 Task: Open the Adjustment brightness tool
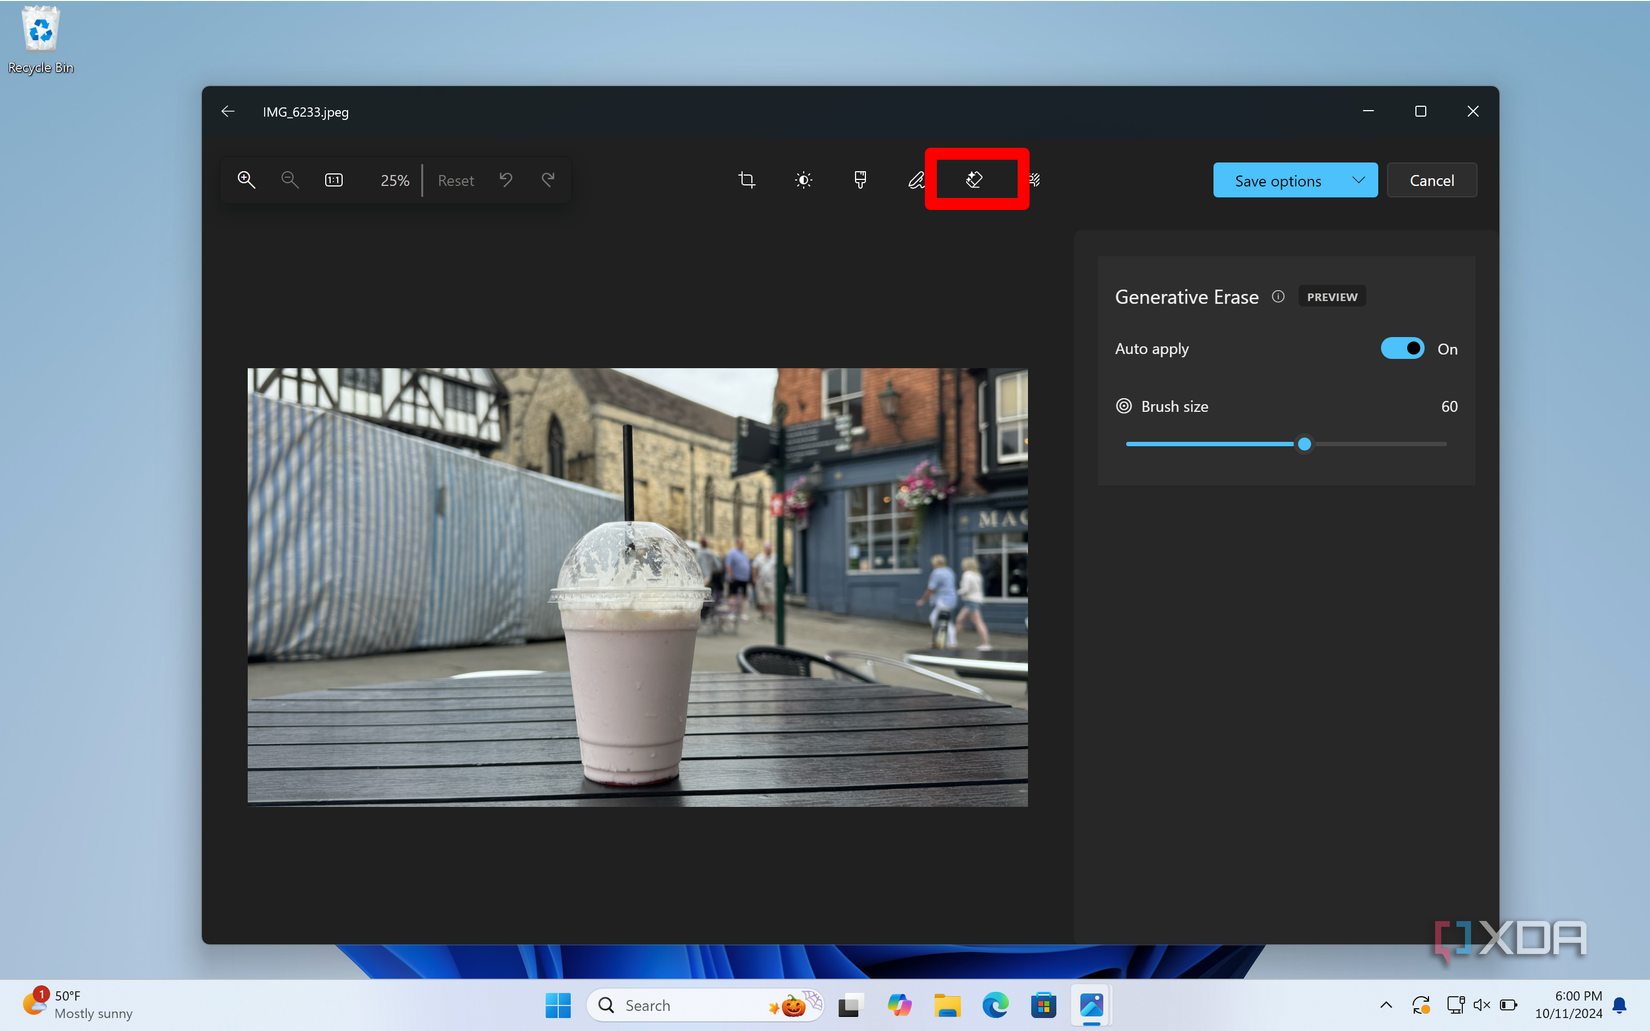(x=804, y=180)
